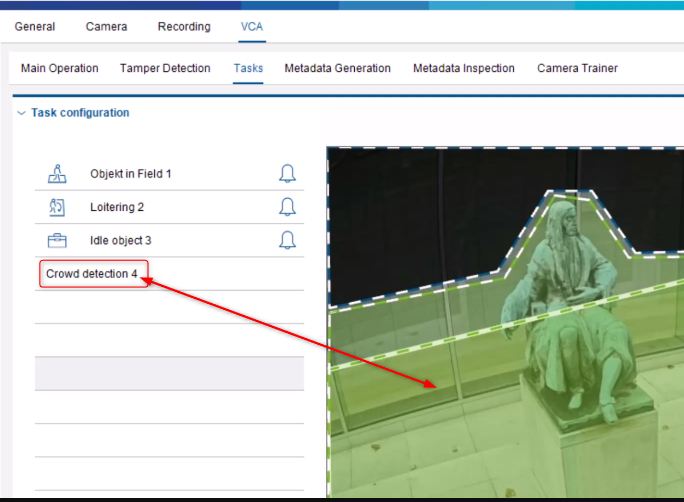Click the Loitering task type icon
The height and width of the screenshot is (502, 684).
click(x=57, y=207)
